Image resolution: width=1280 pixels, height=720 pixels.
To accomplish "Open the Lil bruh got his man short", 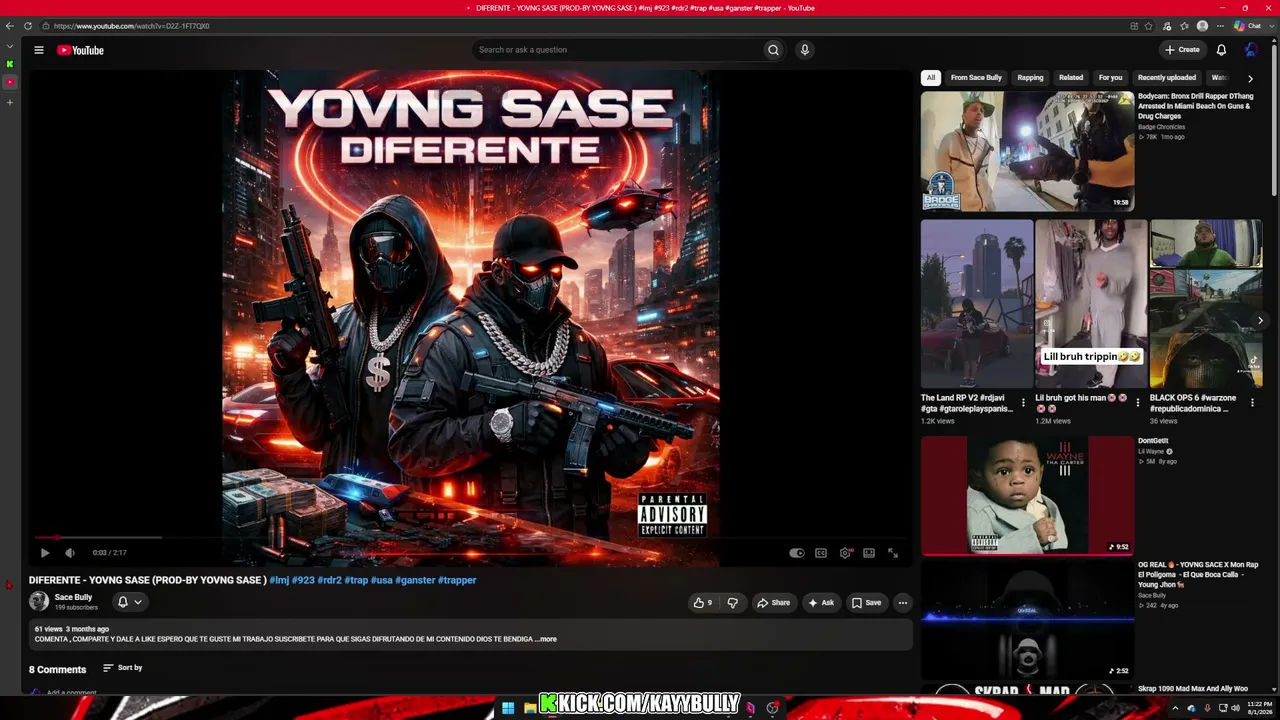I will click(1091, 304).
